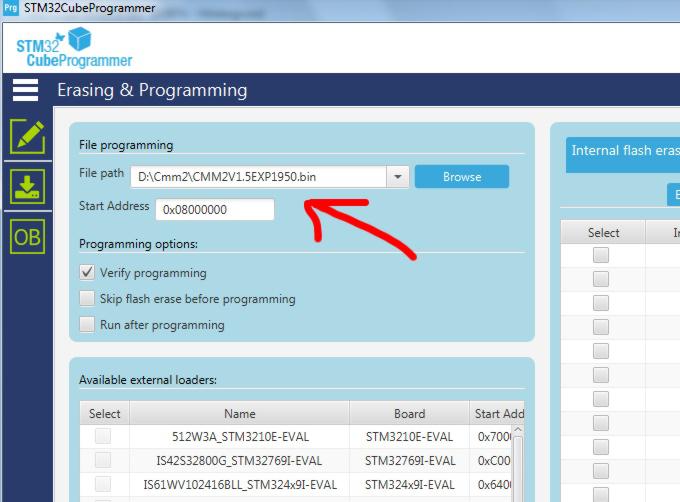The width and height of the screenshot is (680, 502).
Task: Enable Skip flash erase before programming
Action: tap(87, 299)
